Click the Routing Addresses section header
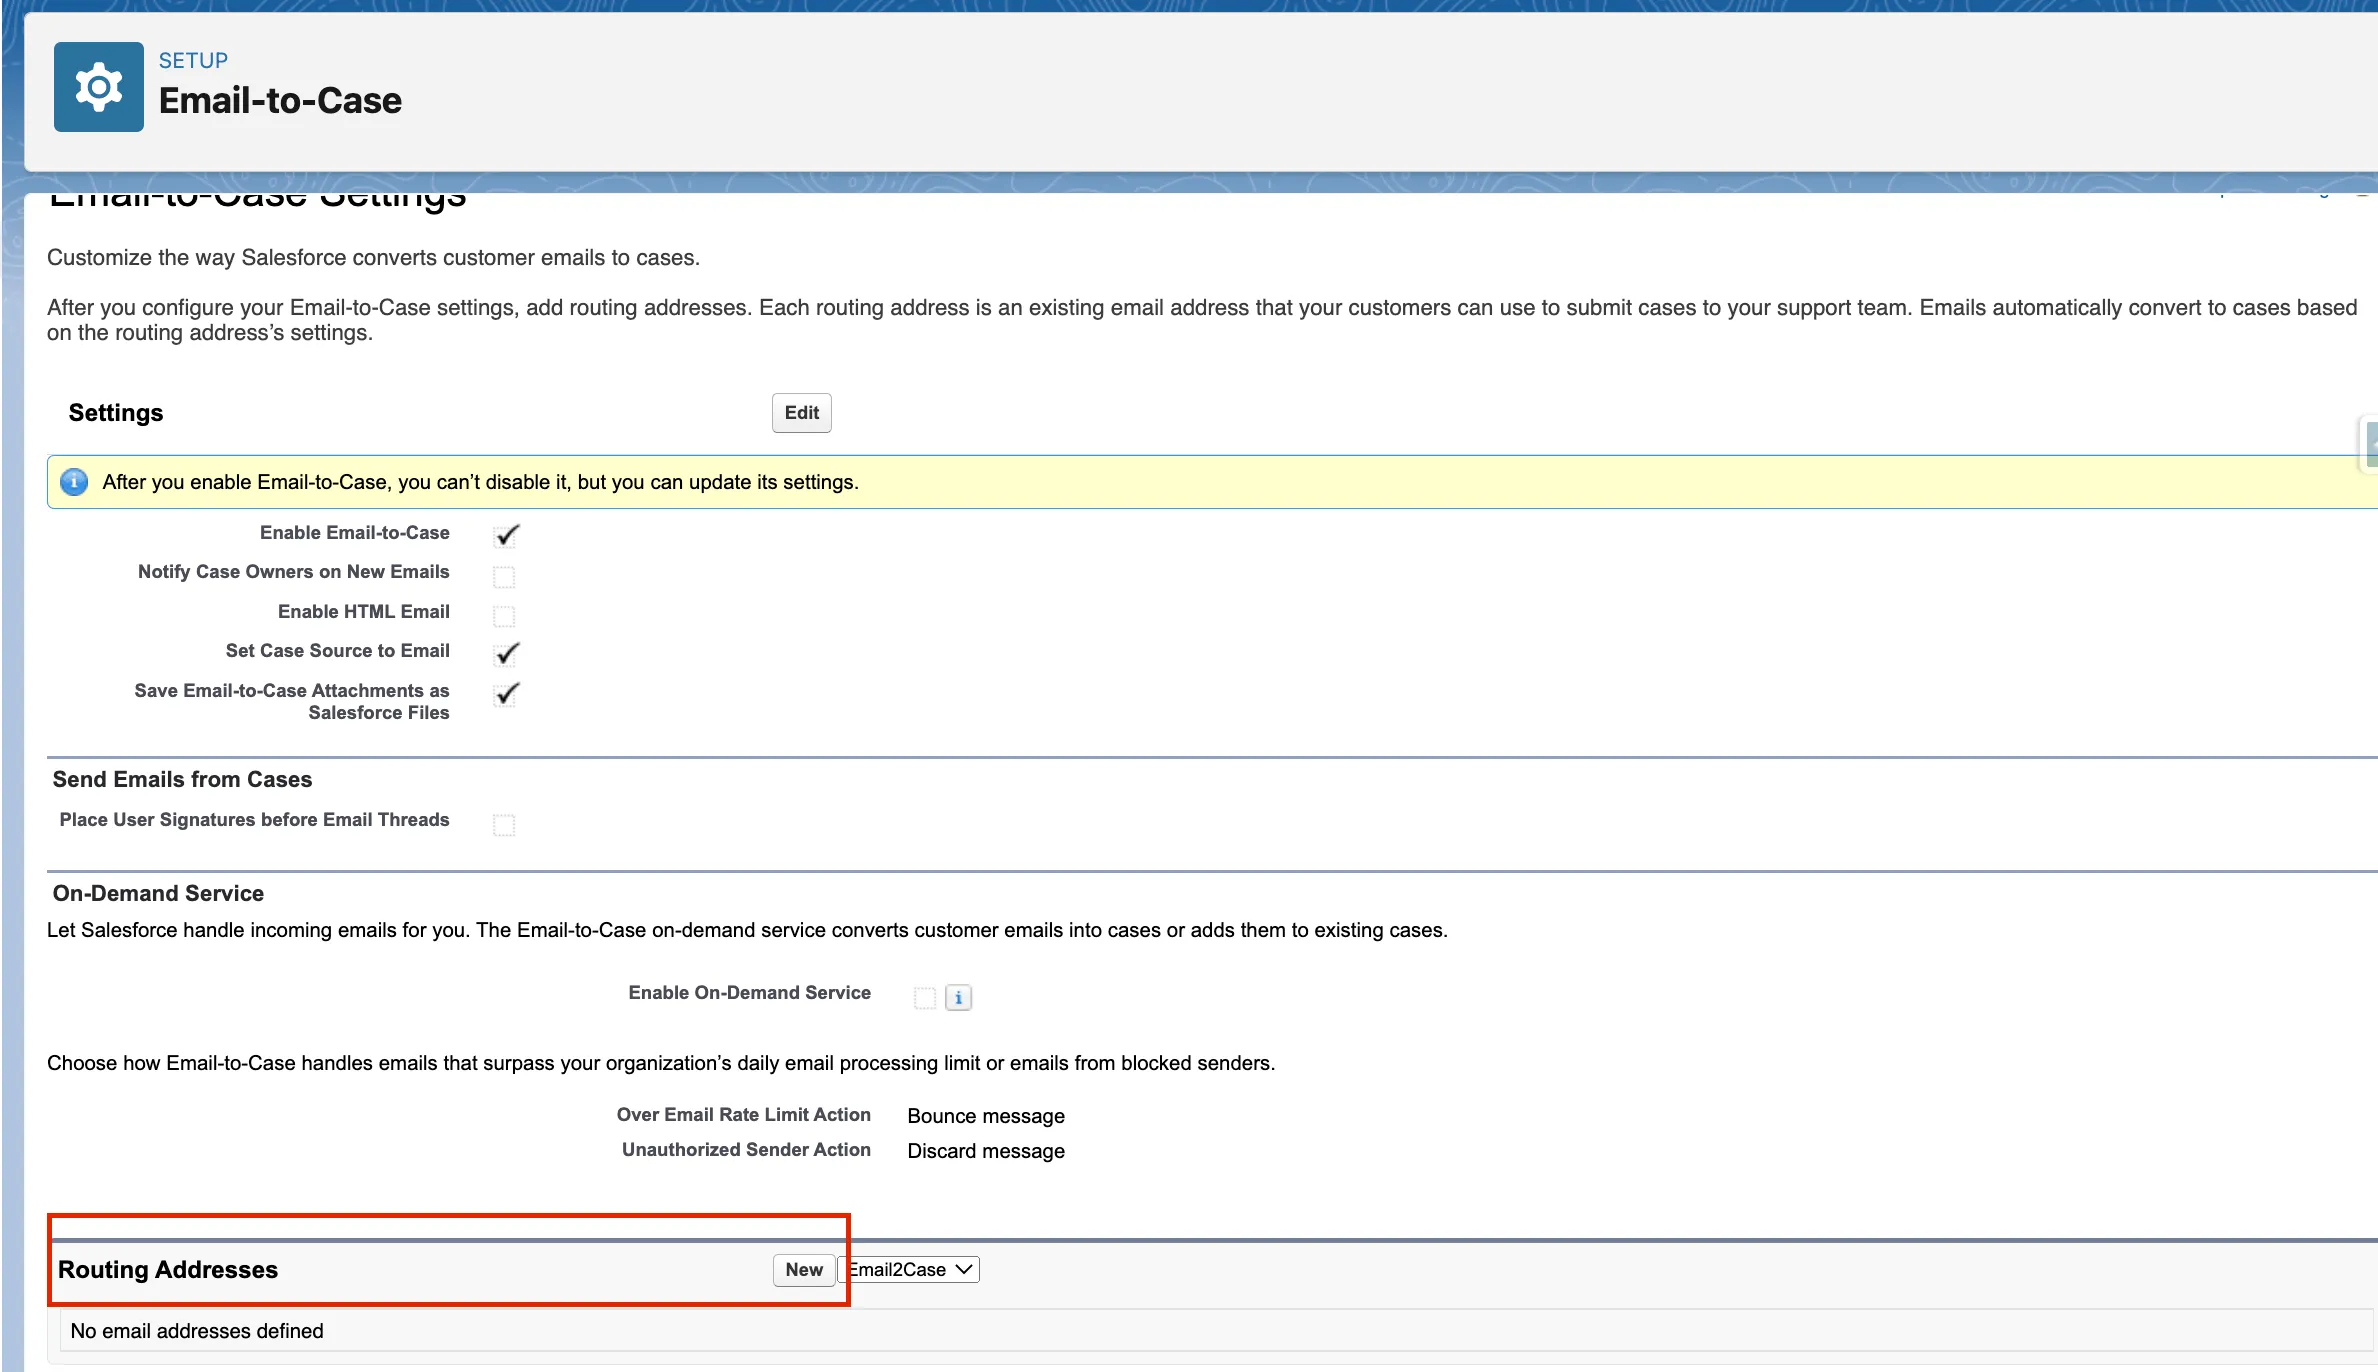This screenshot has width=2378, height=1372. point(168,1269)
